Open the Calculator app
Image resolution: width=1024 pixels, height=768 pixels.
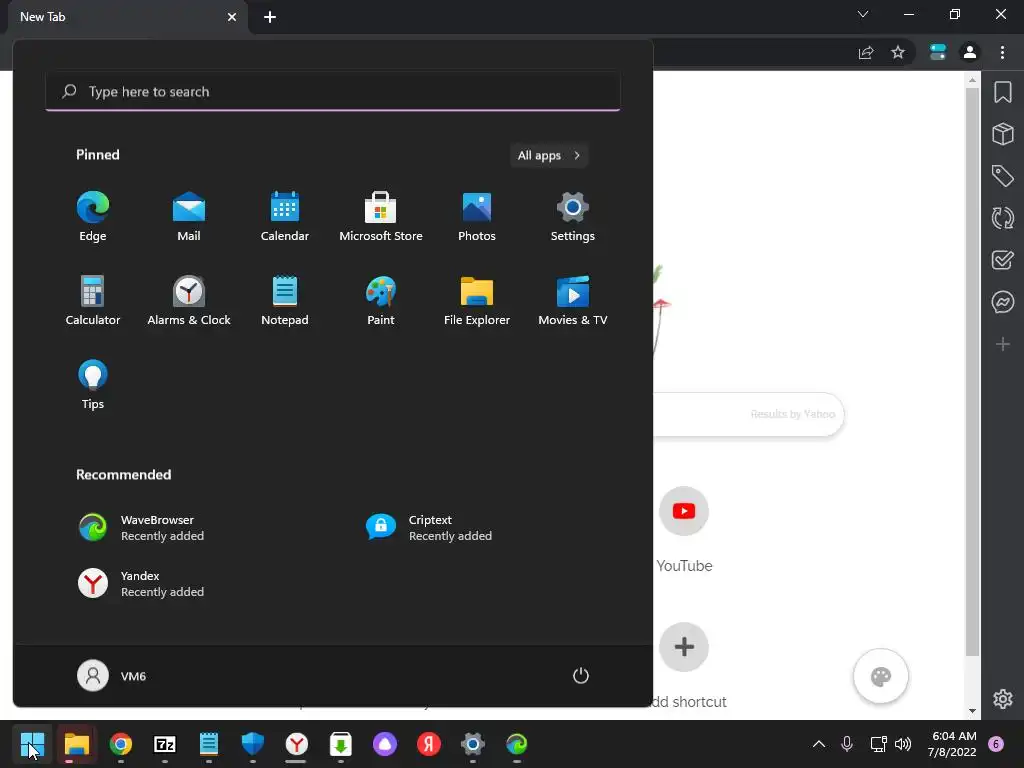tap(93, 300)
